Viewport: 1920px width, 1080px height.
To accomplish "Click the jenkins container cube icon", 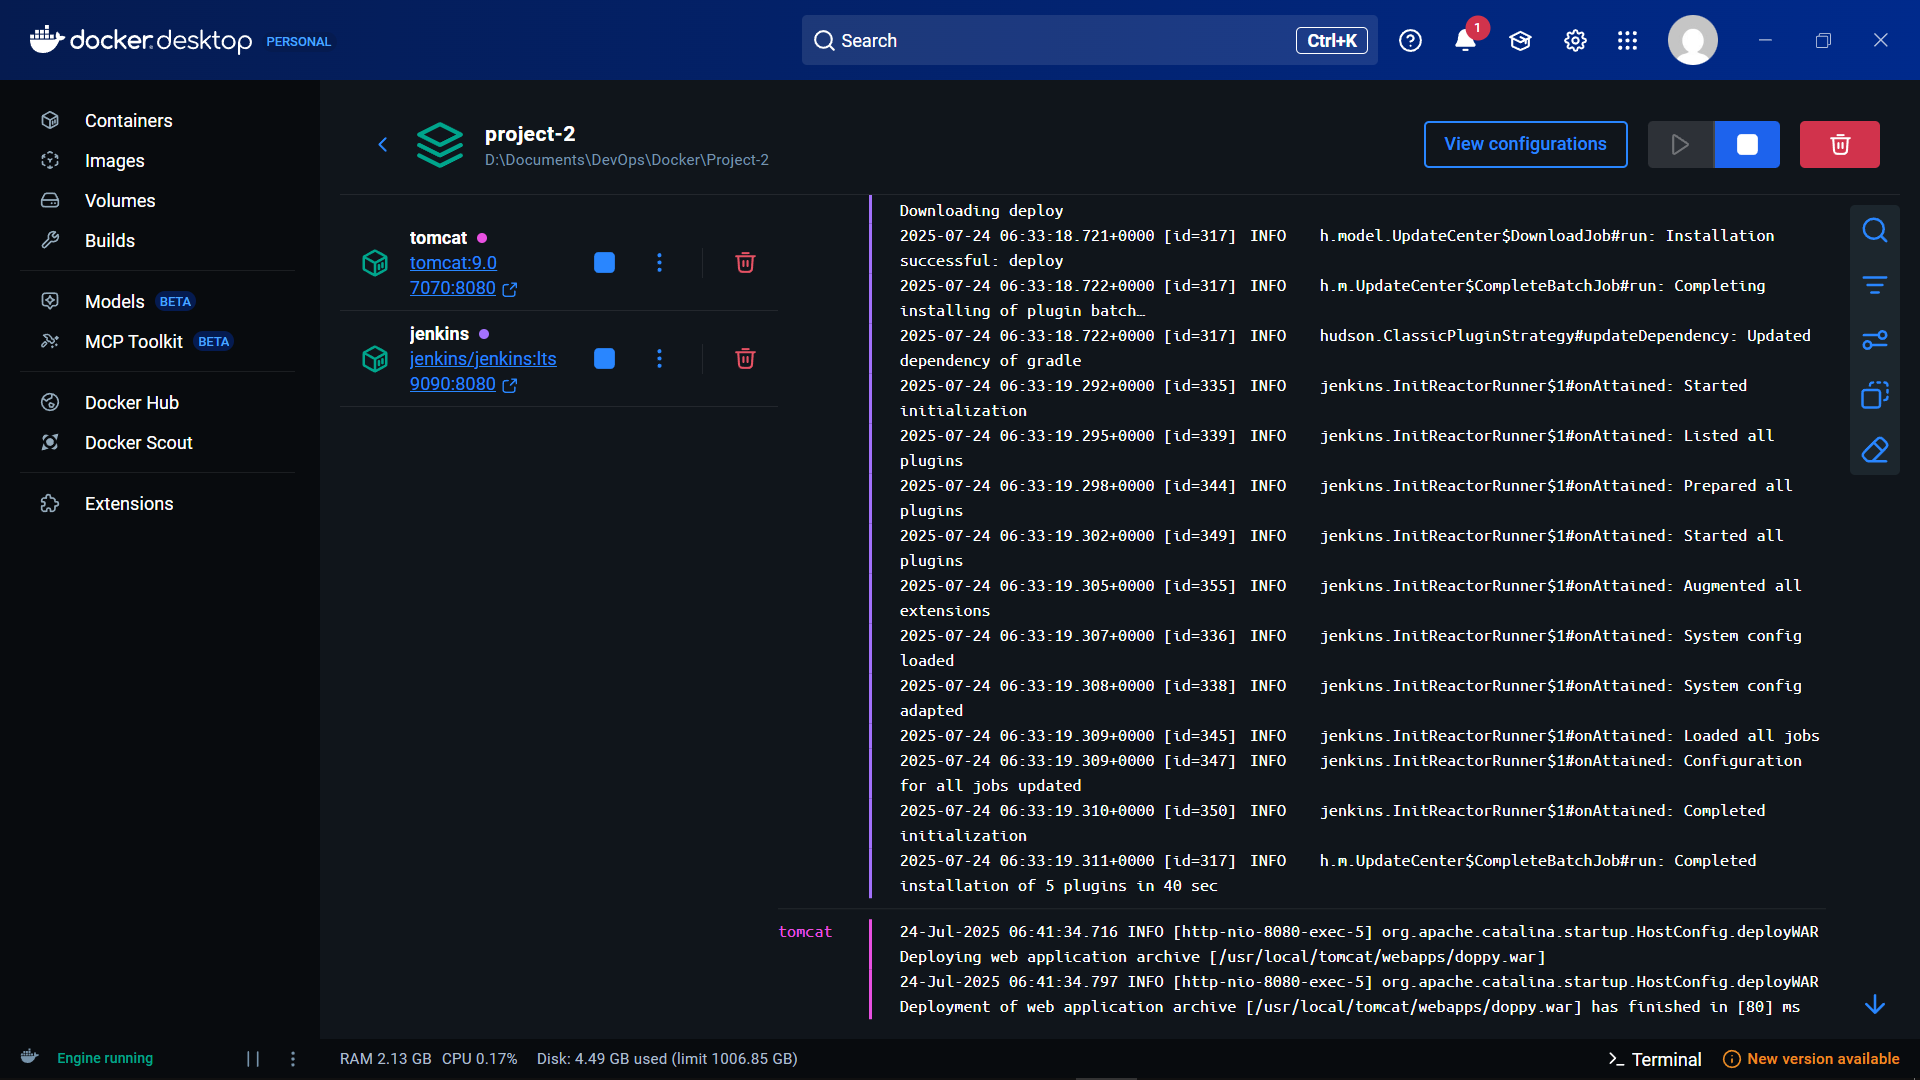I will [x=375, y=359].
